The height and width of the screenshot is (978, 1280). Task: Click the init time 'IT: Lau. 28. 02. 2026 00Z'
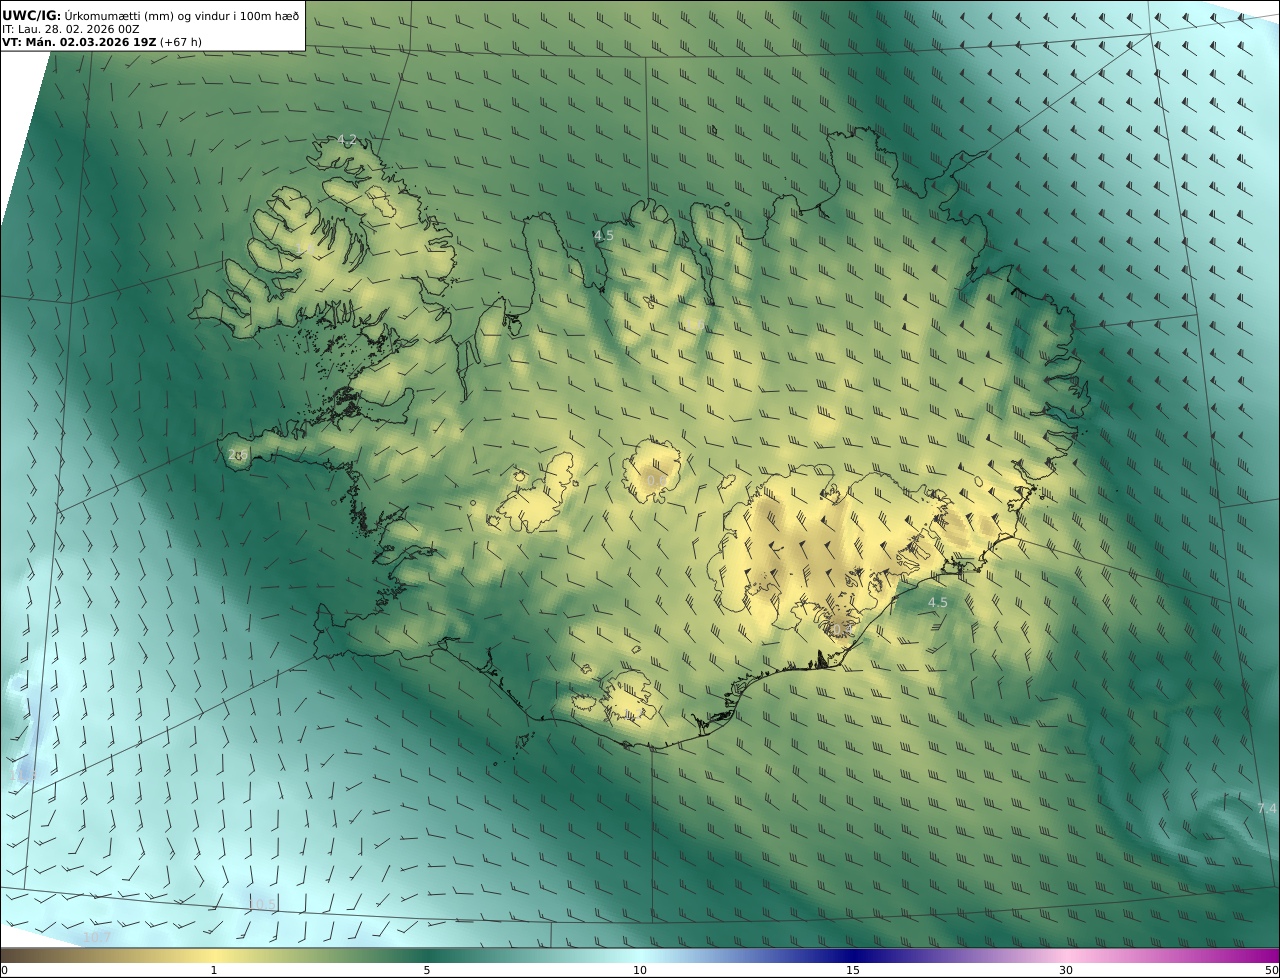pyautogui.click(x=71, y=30)
